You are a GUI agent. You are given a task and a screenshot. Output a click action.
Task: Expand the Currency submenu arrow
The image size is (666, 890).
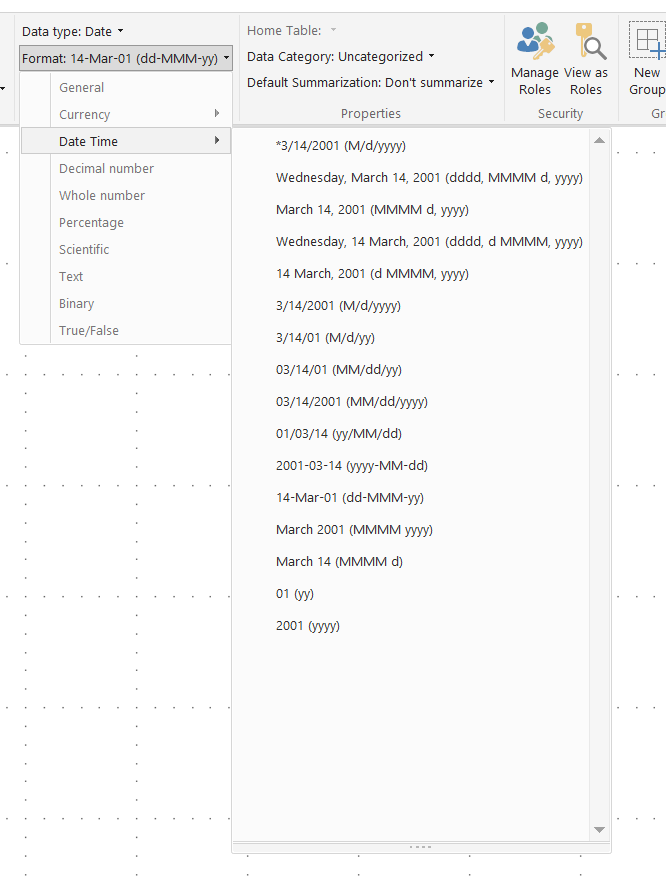pyautogui.click(x=217, y=114)
